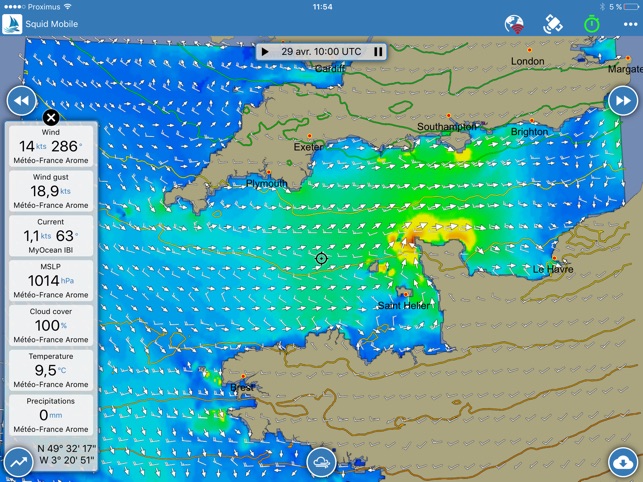643x482 pixels.
Task: Tap the 11:54 clock in status bar
Action: tap(322, 7)
